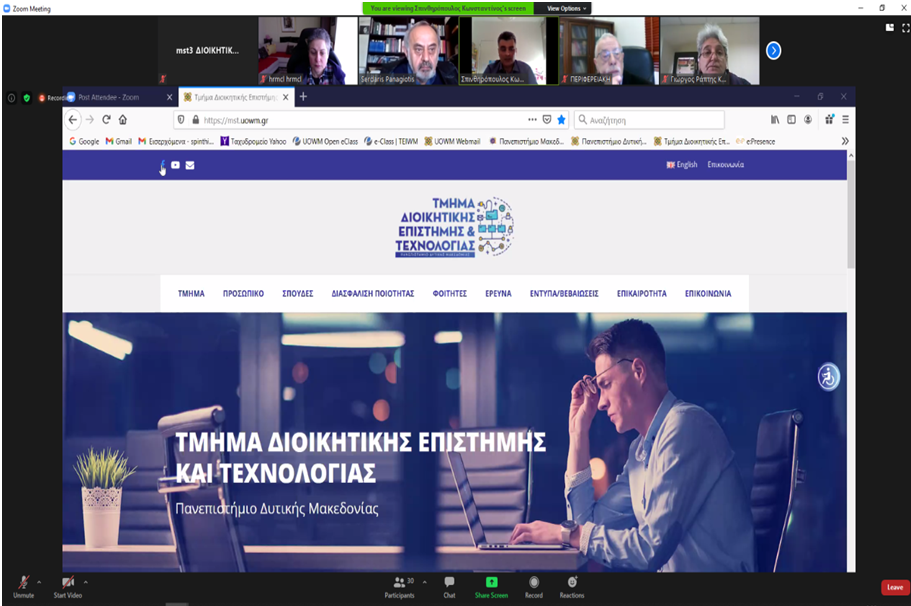Screen dimensions: 911x606
Task: Select the ΠΕΡΙΦΕΡΕΙΑΚΗ video thumbnail
Action: coord(609,51)
